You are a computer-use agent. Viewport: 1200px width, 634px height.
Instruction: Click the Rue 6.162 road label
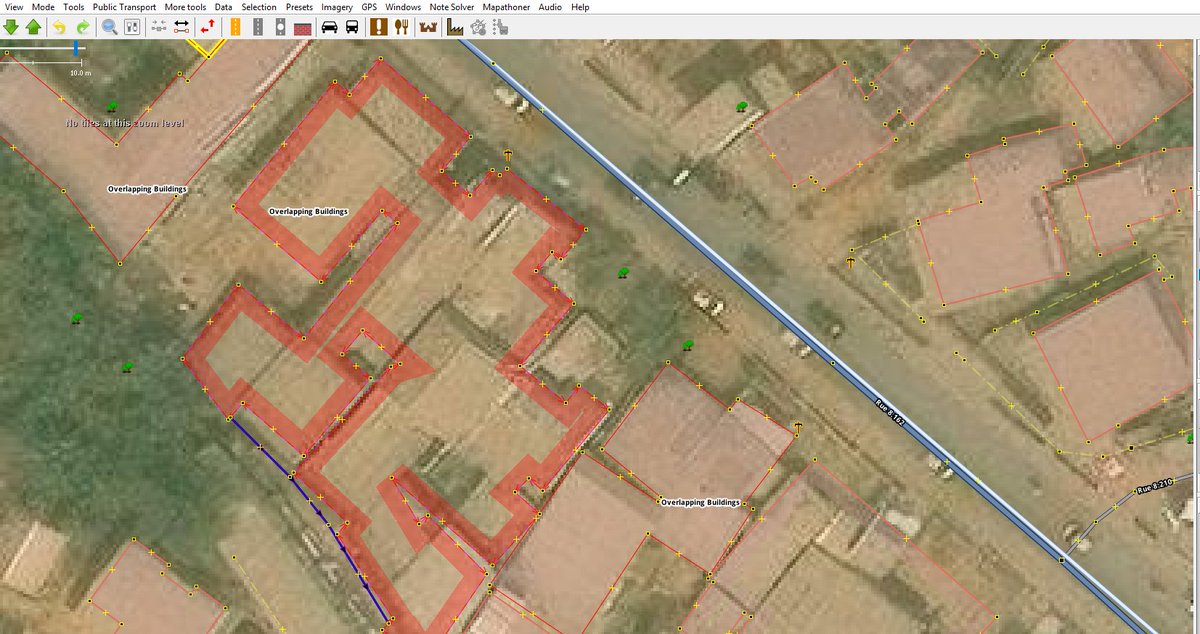[x=890, y=411]
